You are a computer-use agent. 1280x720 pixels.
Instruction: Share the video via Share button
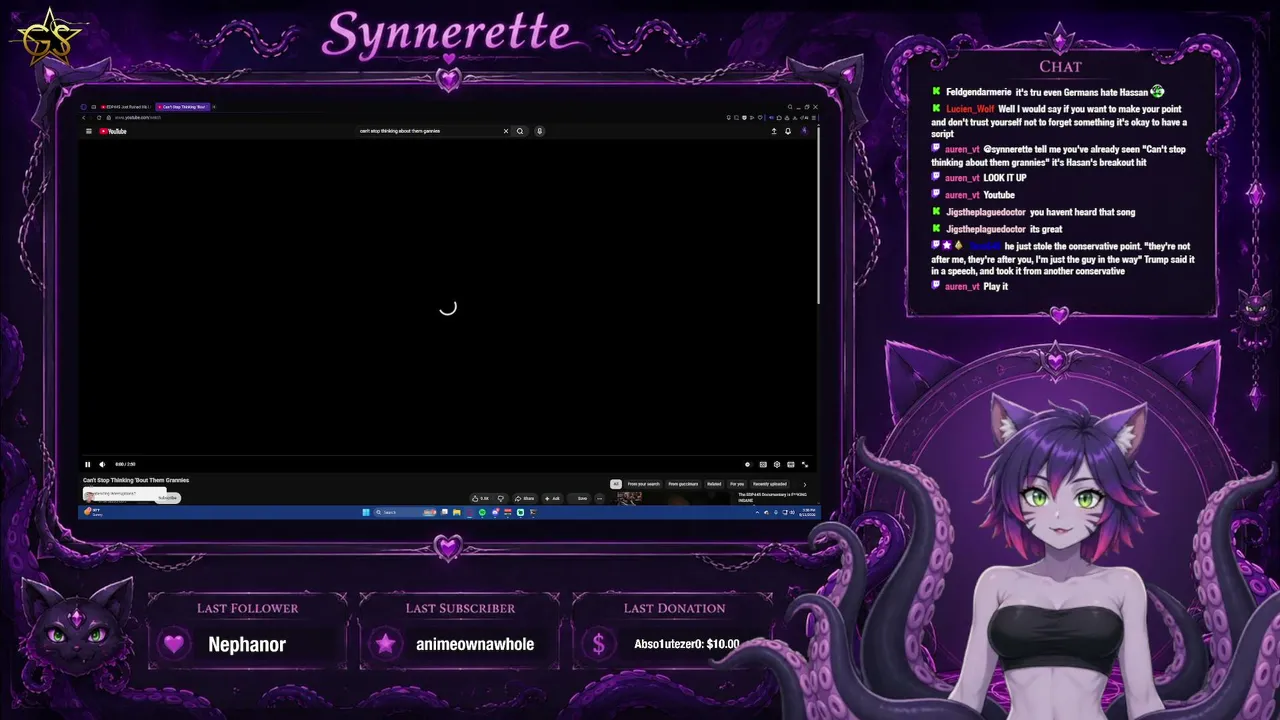525,498
